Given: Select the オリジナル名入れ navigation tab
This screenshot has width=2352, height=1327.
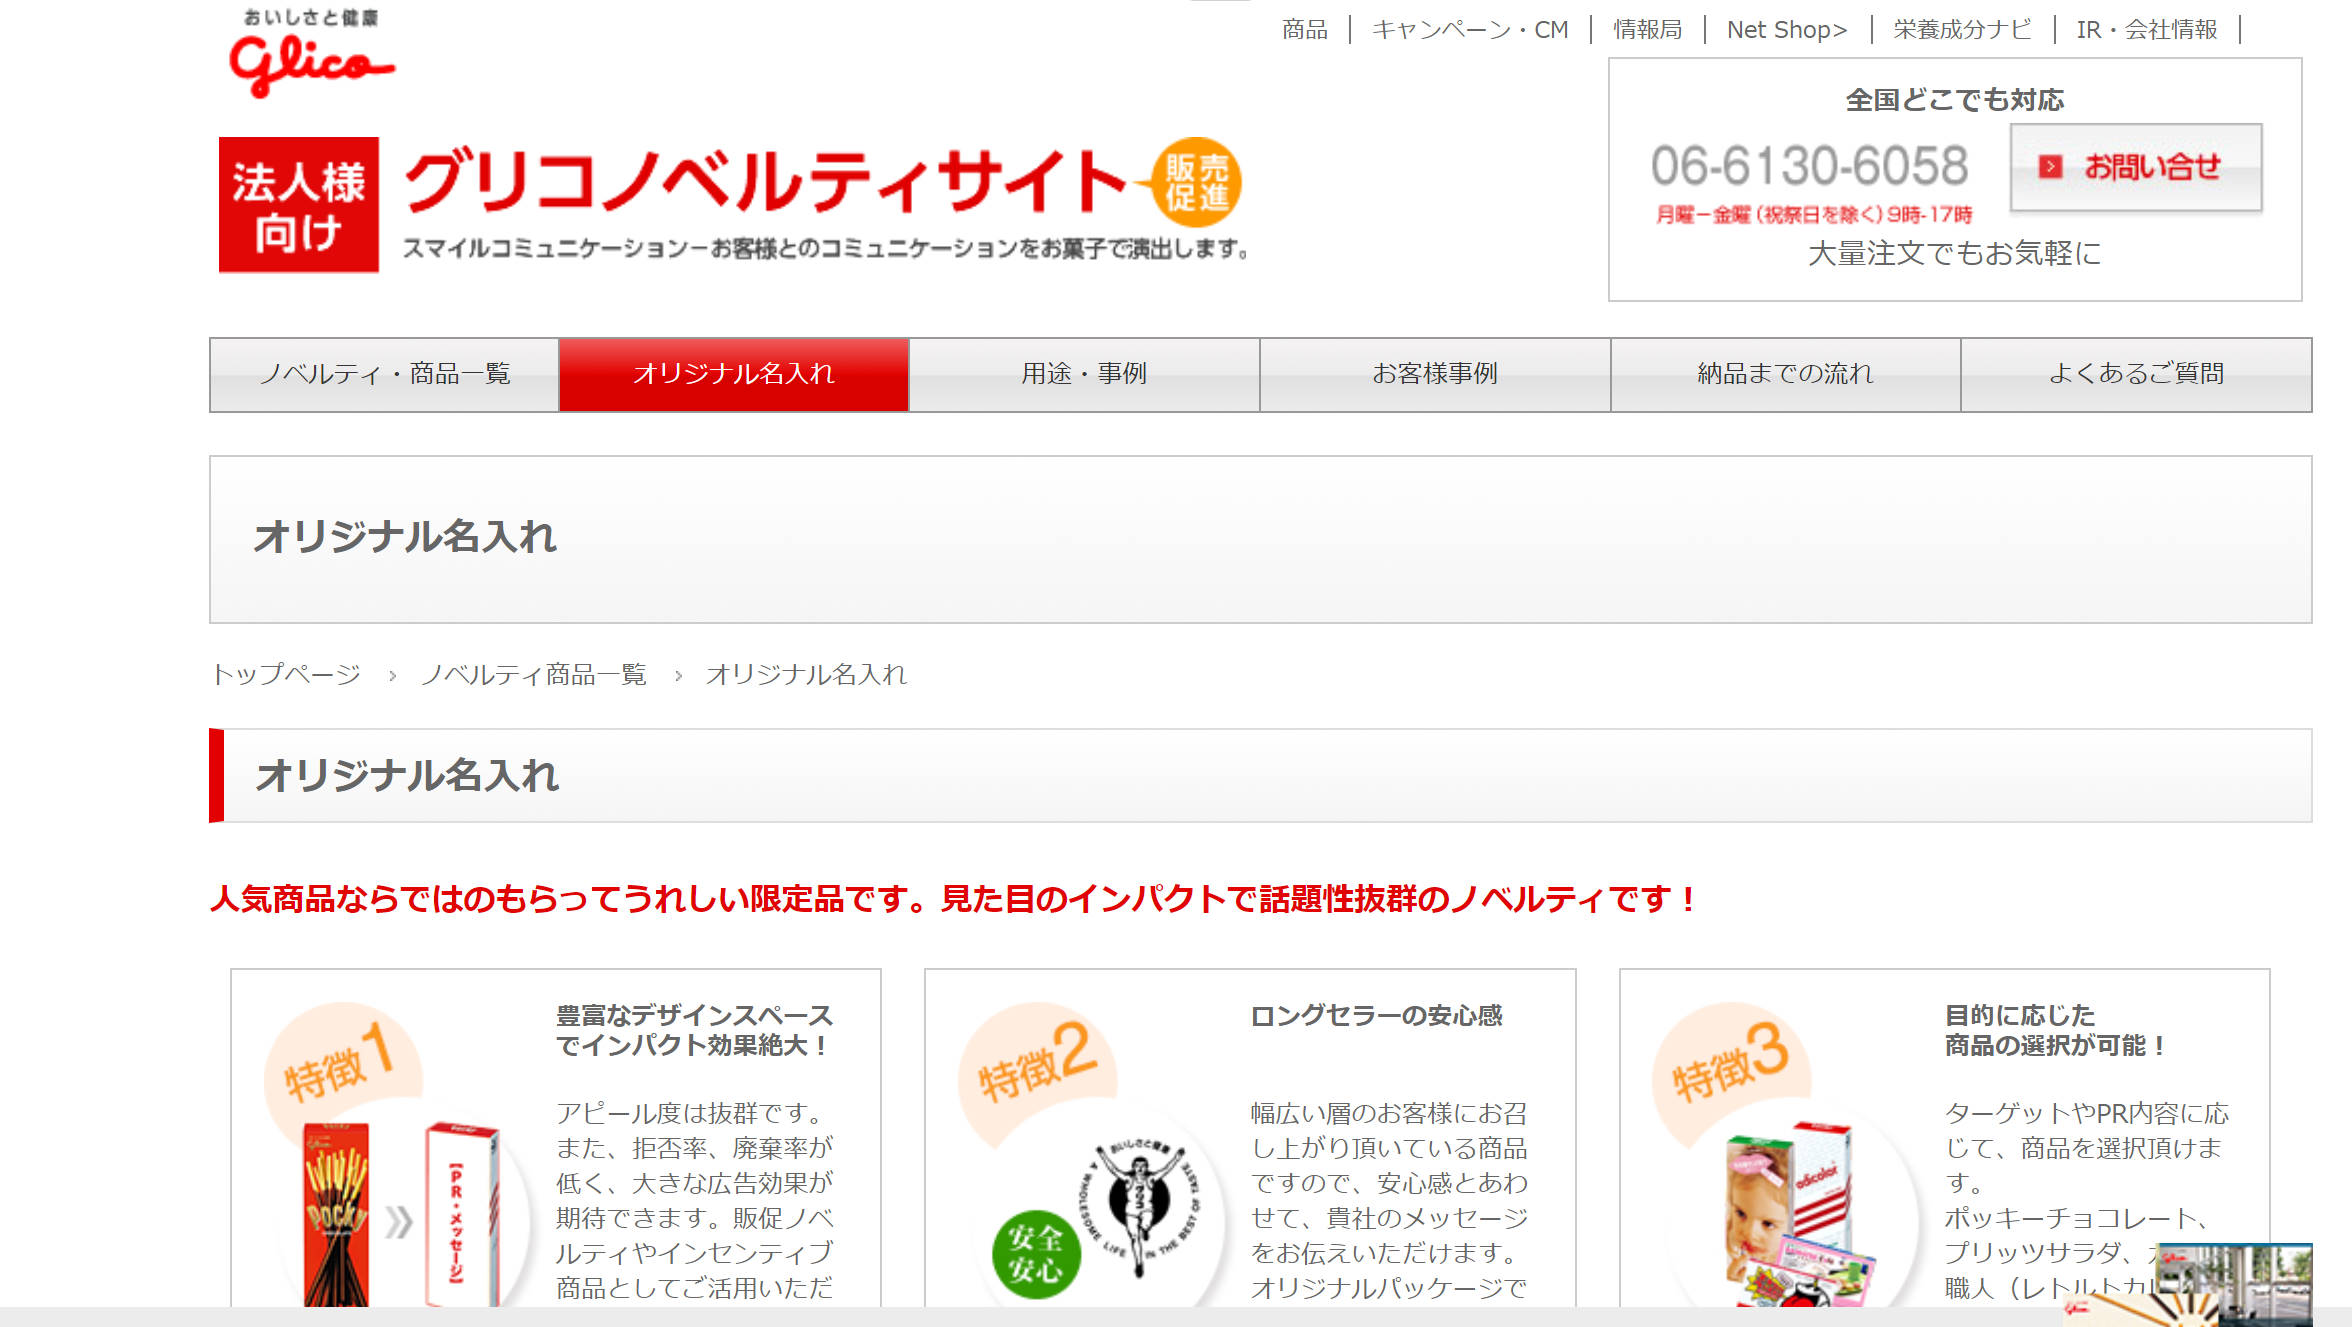Looking at the screenshot, I should [x=734, y=374].
